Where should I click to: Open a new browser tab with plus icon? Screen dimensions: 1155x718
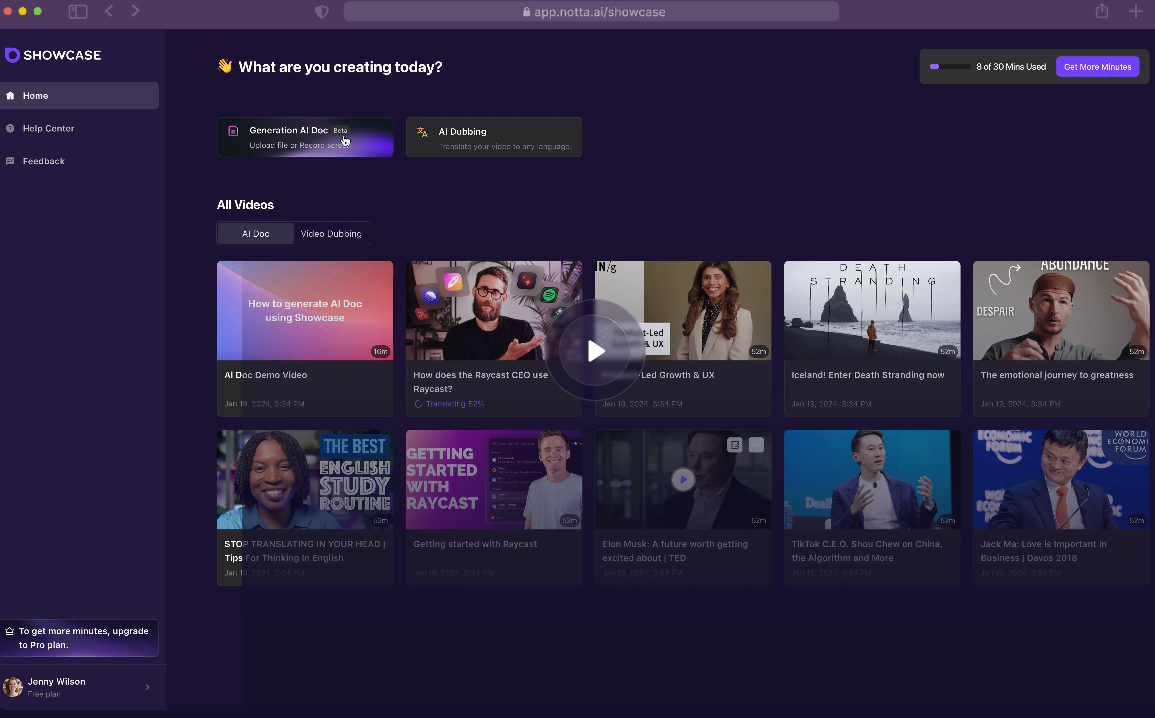tap(1136, 11)
